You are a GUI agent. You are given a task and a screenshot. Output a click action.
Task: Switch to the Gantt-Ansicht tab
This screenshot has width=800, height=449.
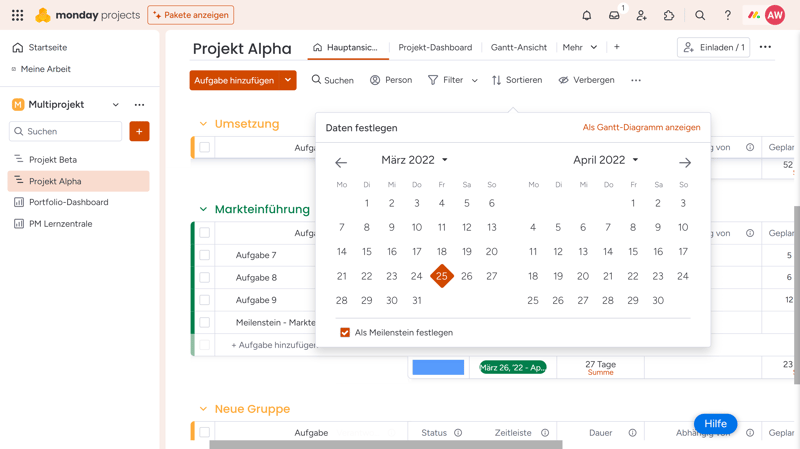click(518, 47)
